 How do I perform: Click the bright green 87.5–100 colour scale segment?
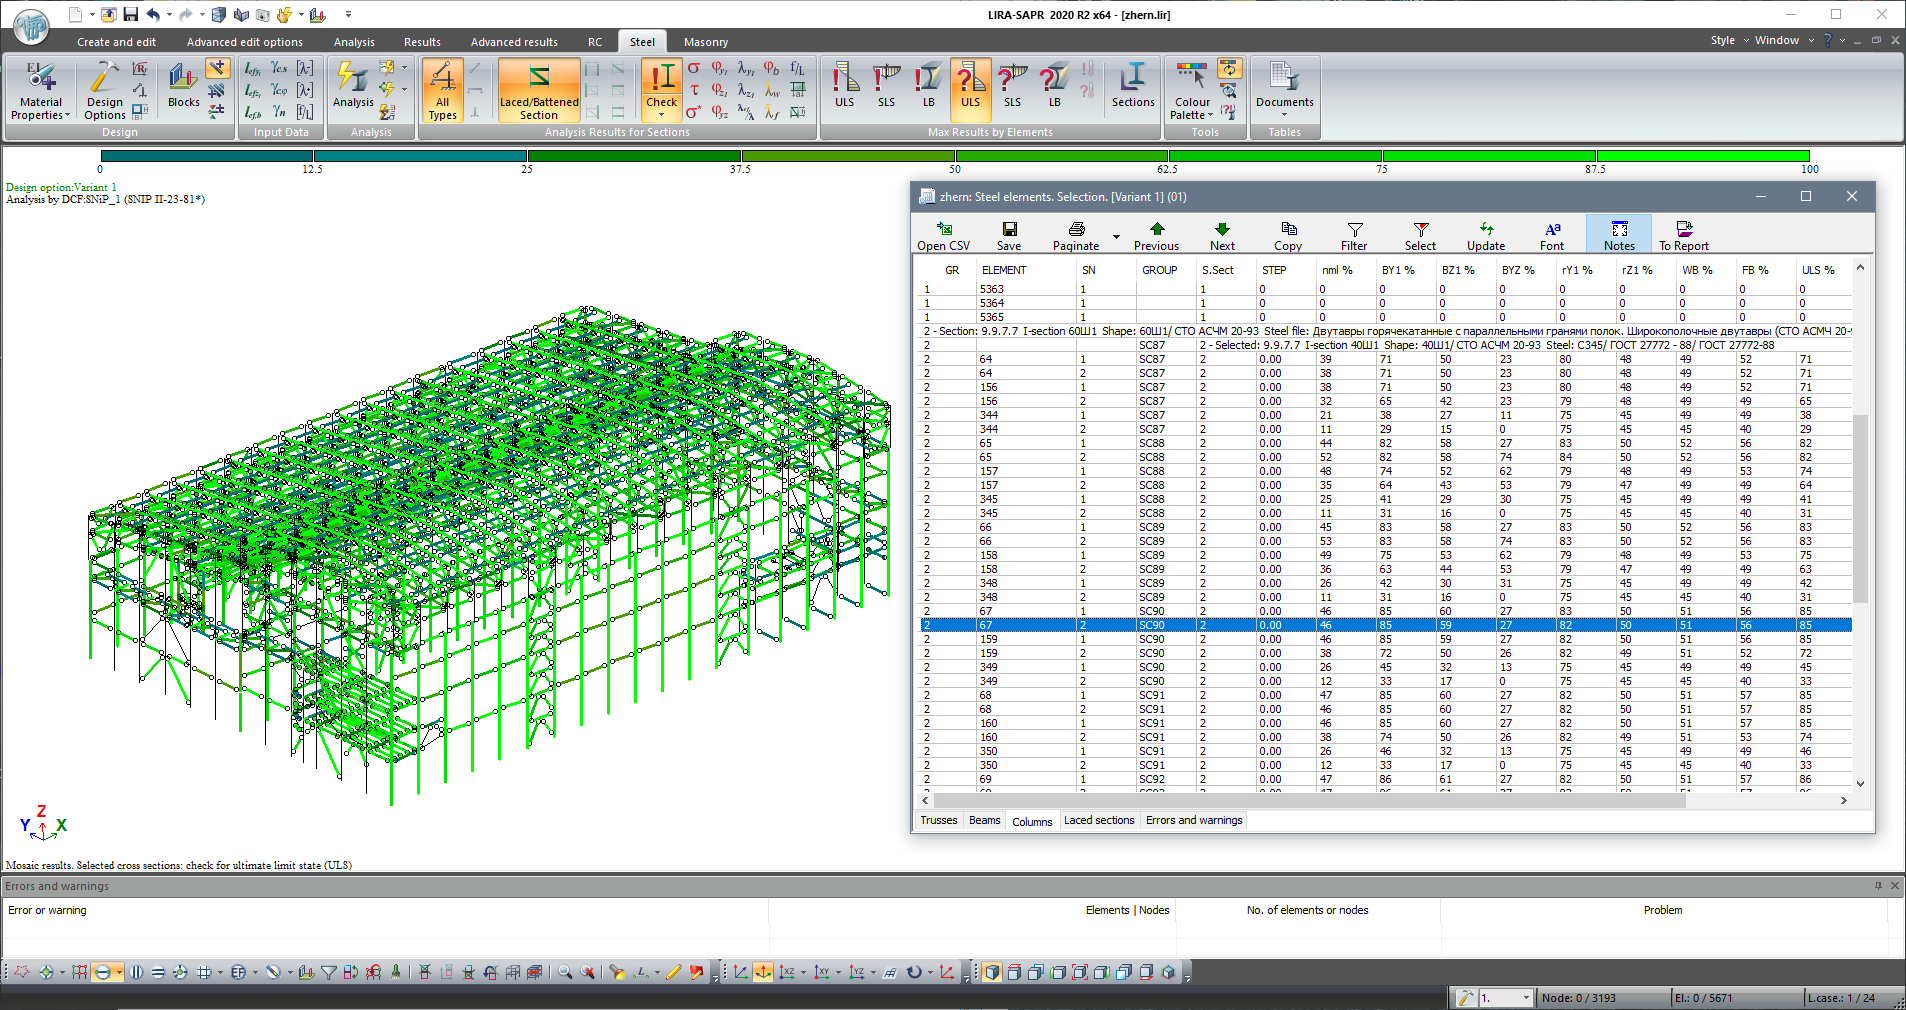tap(1702, 156)
